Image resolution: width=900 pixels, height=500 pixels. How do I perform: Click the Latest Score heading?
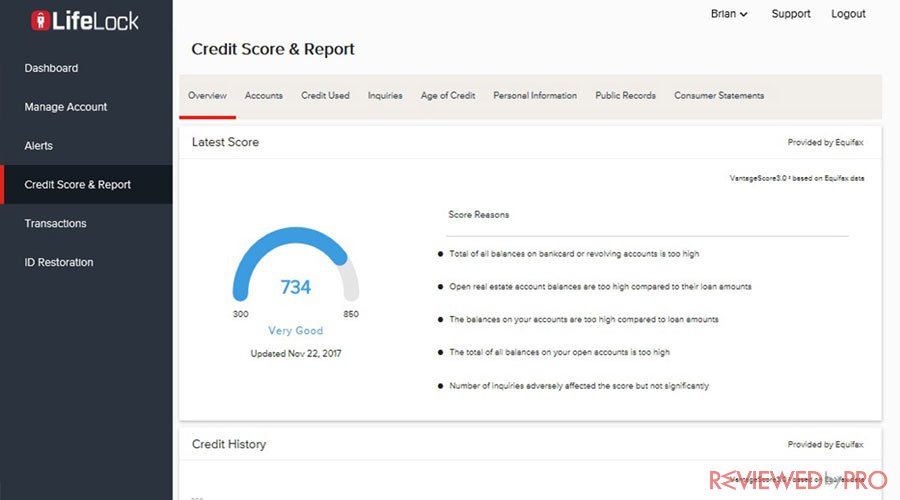point(225,142)
